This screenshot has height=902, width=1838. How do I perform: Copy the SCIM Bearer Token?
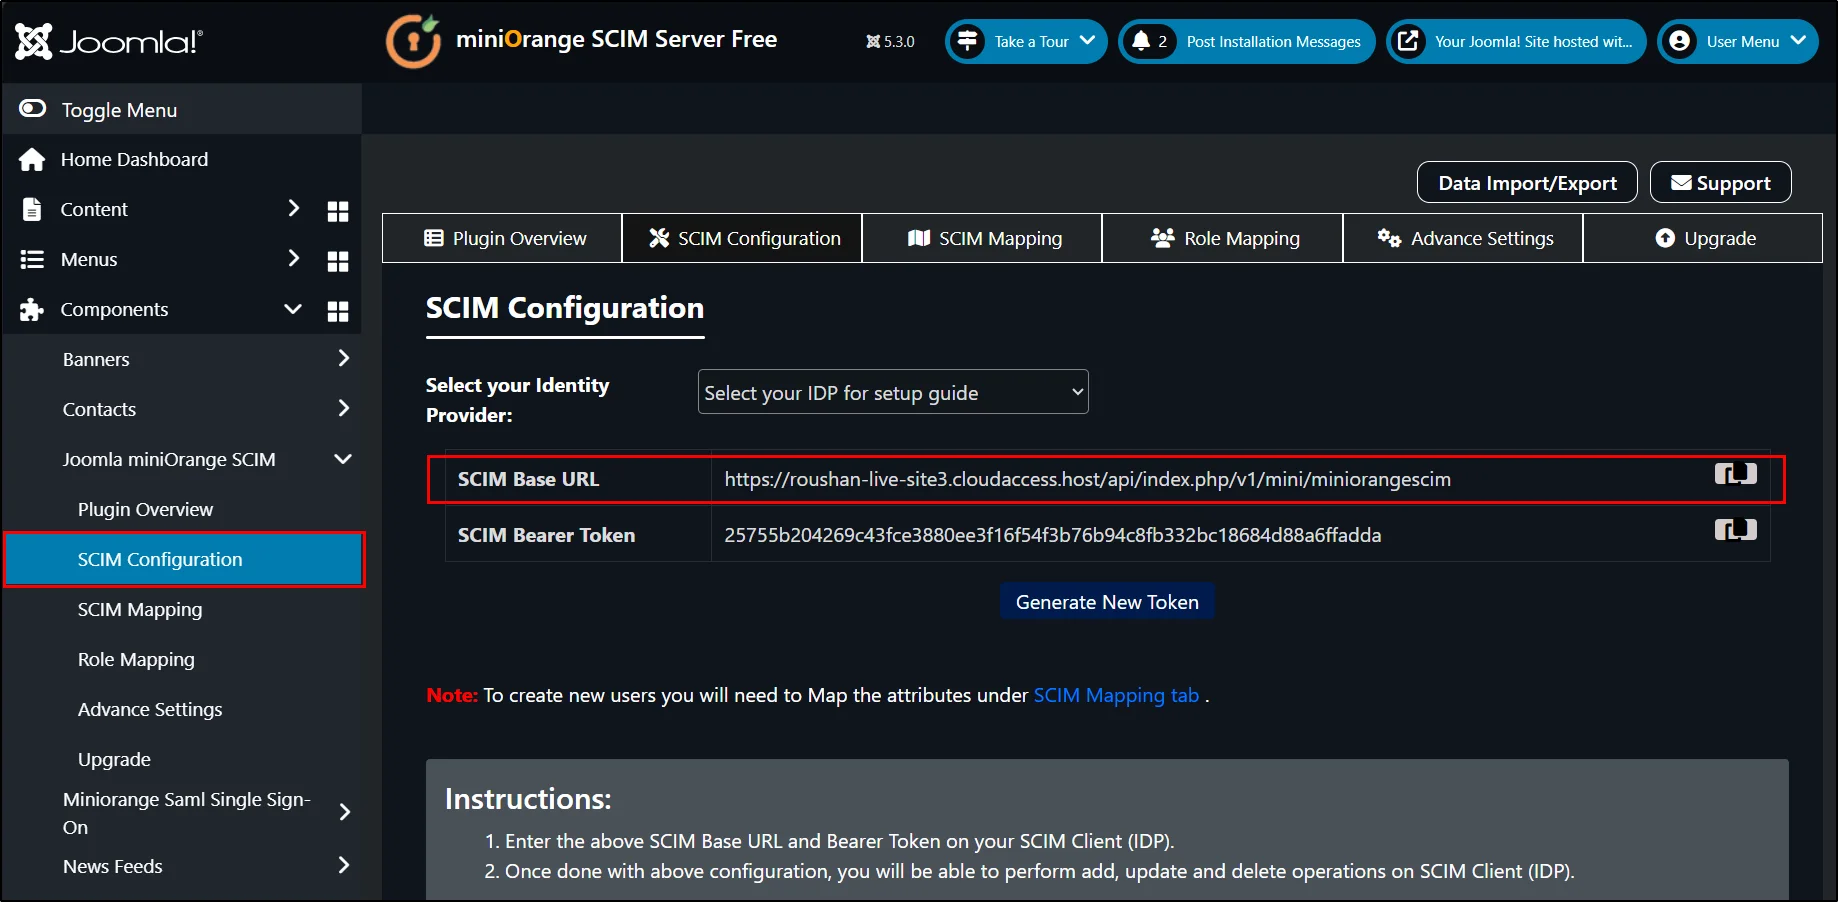1736,530
